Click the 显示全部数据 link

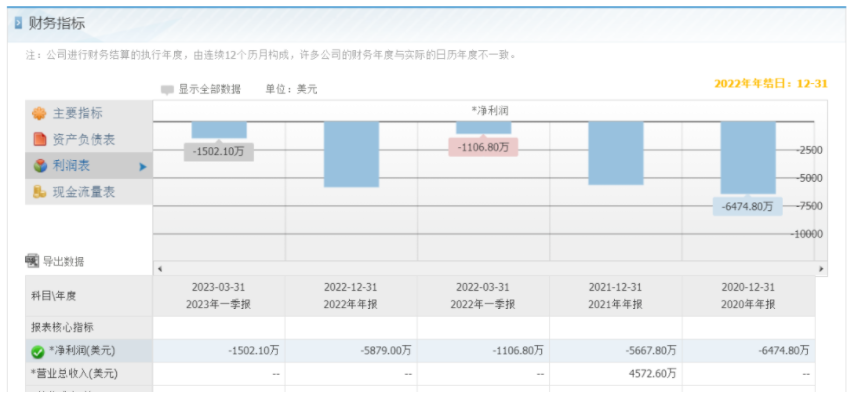click(x=209, y=90)
